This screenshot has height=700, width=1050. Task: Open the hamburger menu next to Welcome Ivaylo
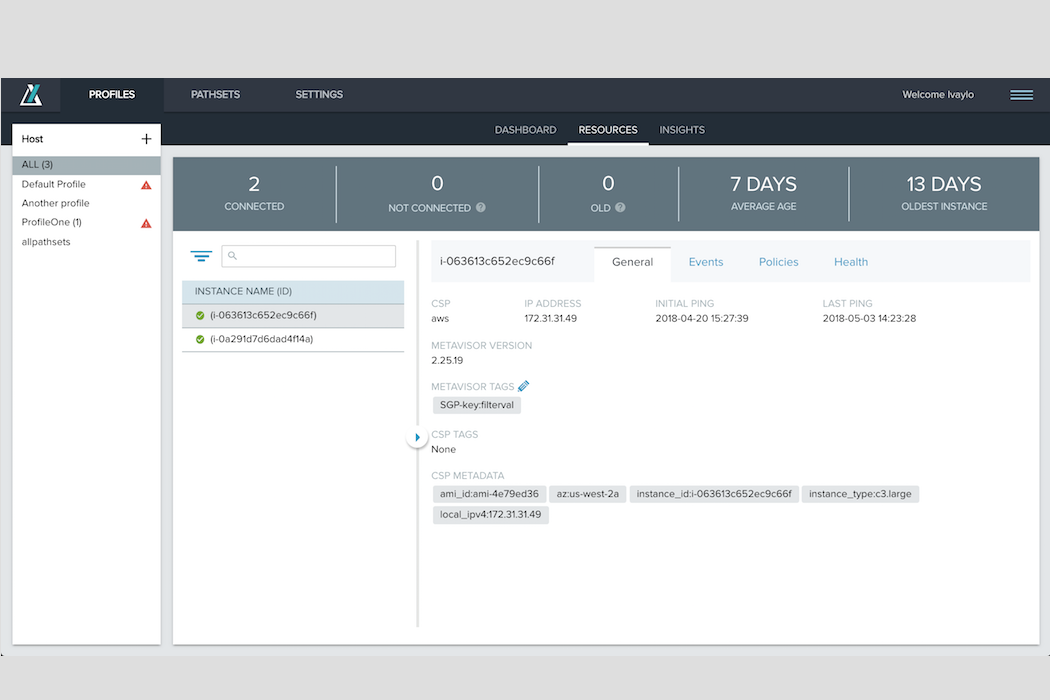pos(1021,95)
